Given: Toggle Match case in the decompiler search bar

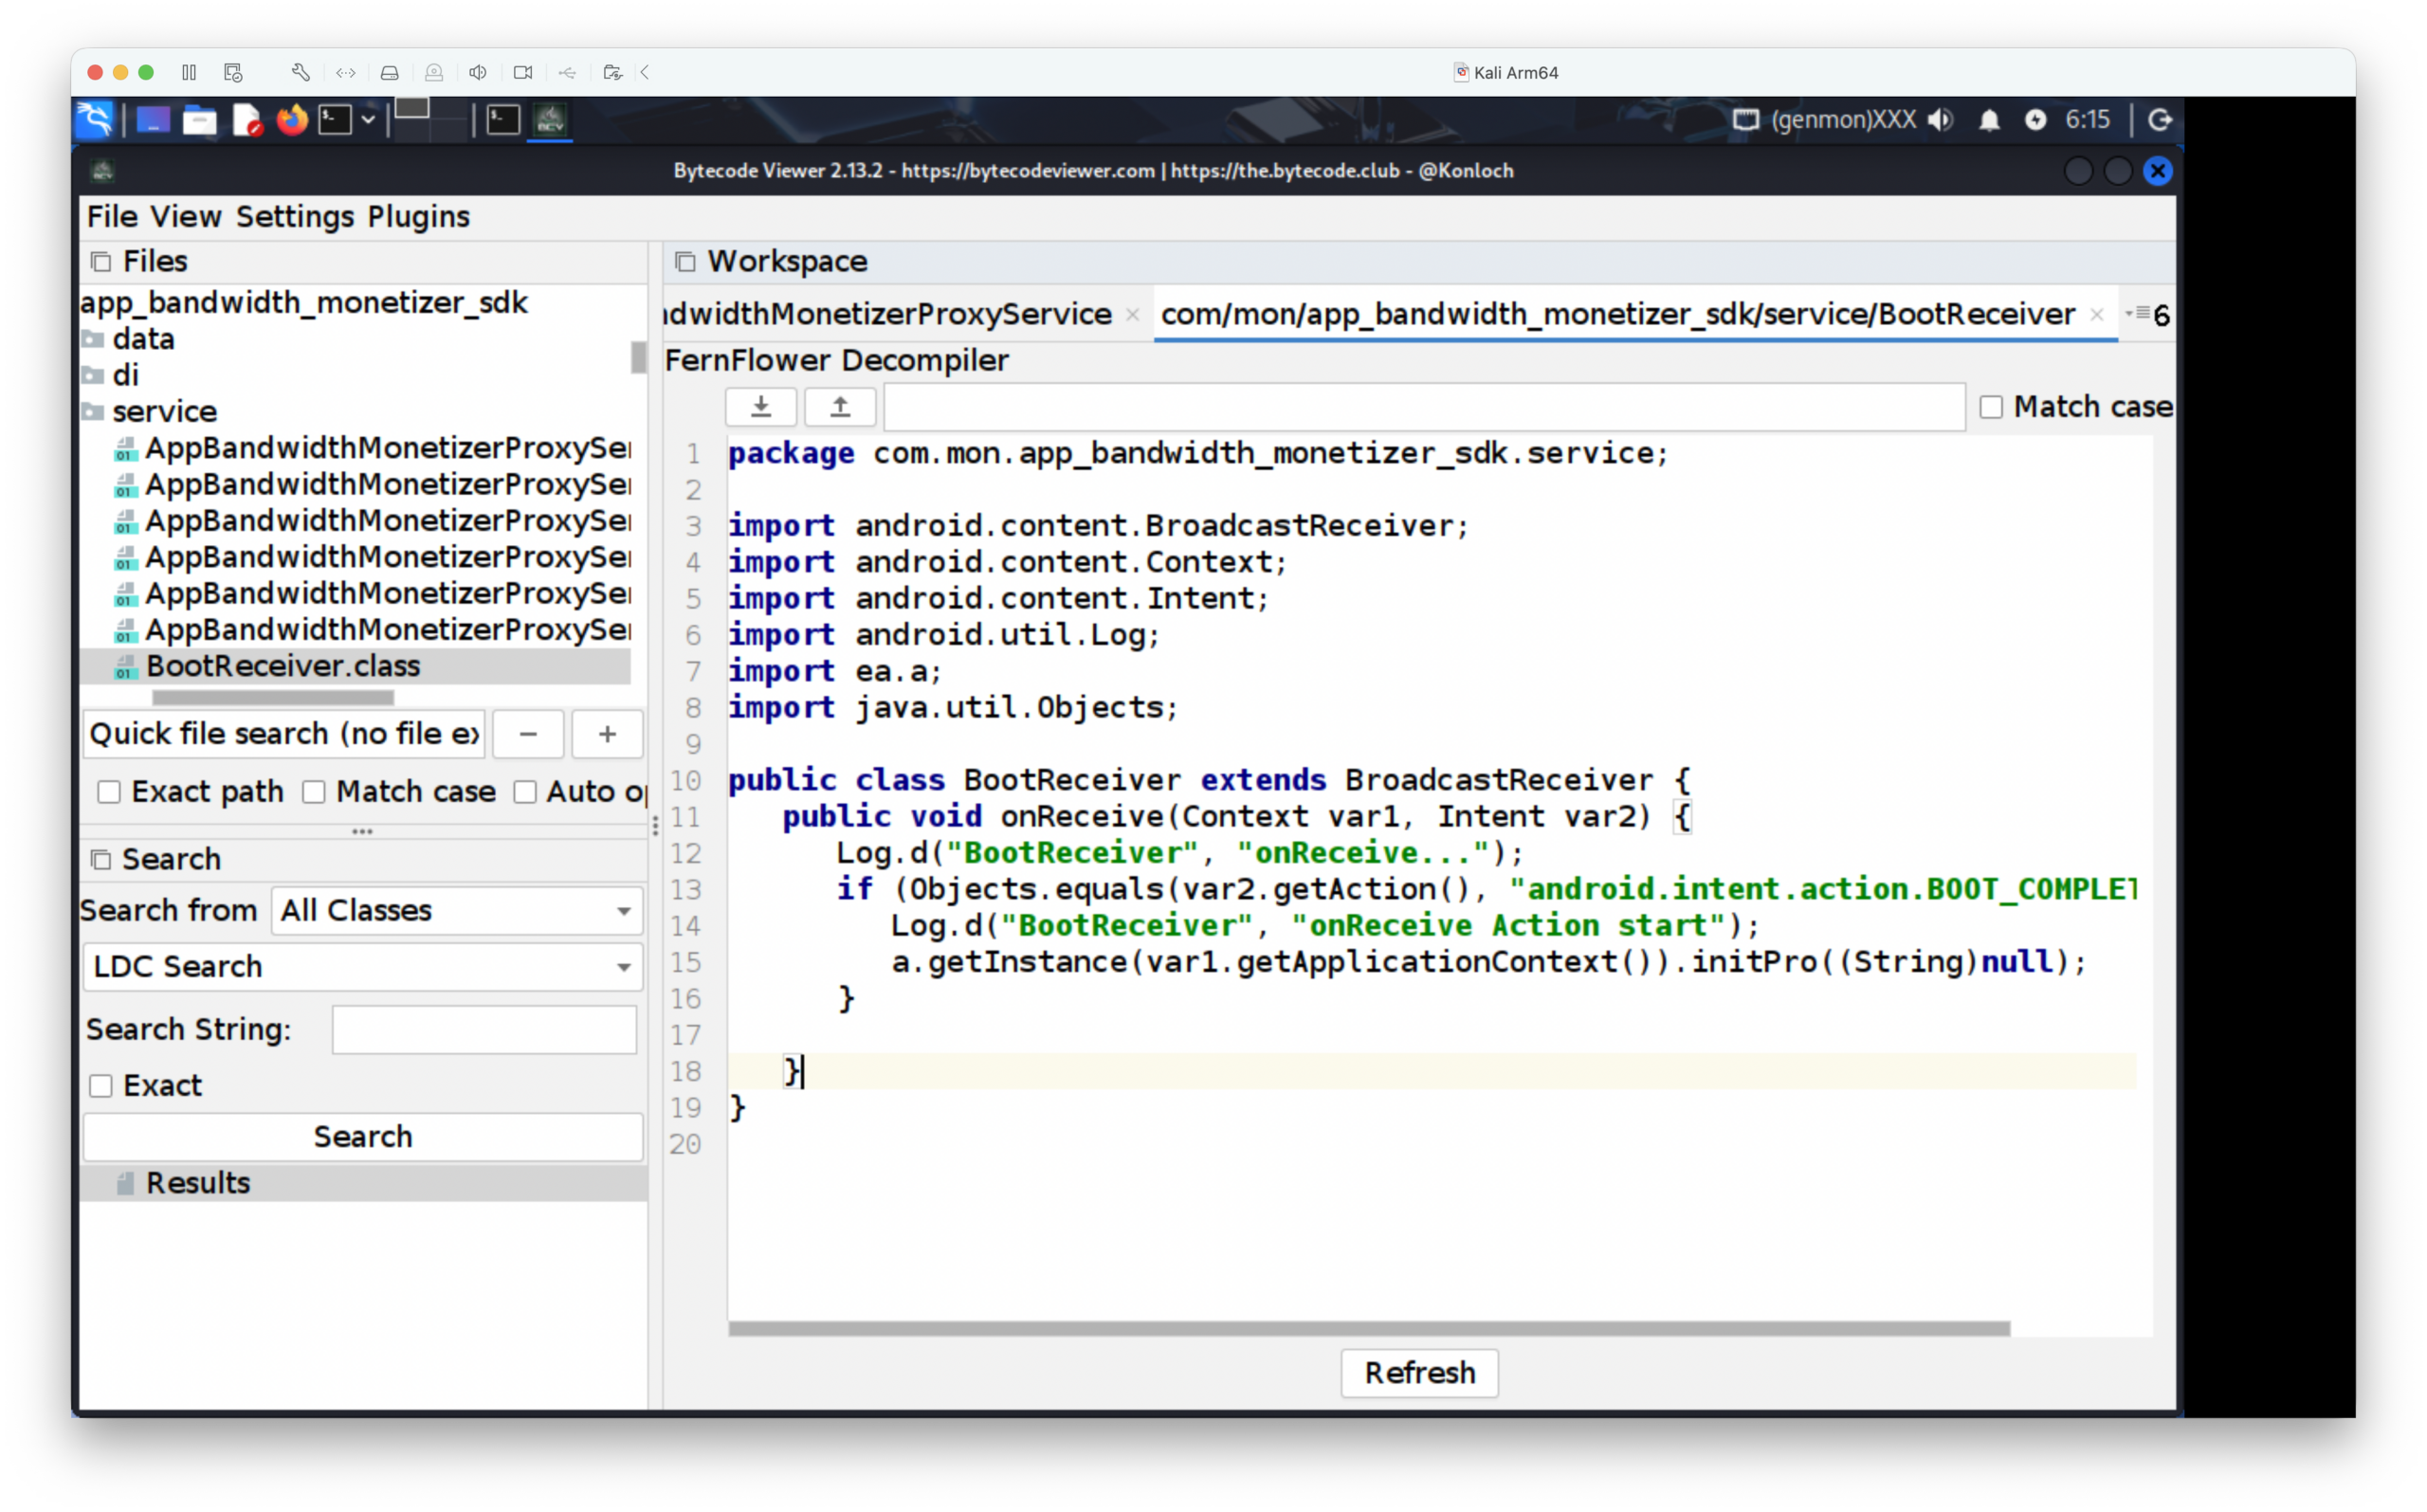Looking at the screenshot, I should click(x=1991, y=407).
